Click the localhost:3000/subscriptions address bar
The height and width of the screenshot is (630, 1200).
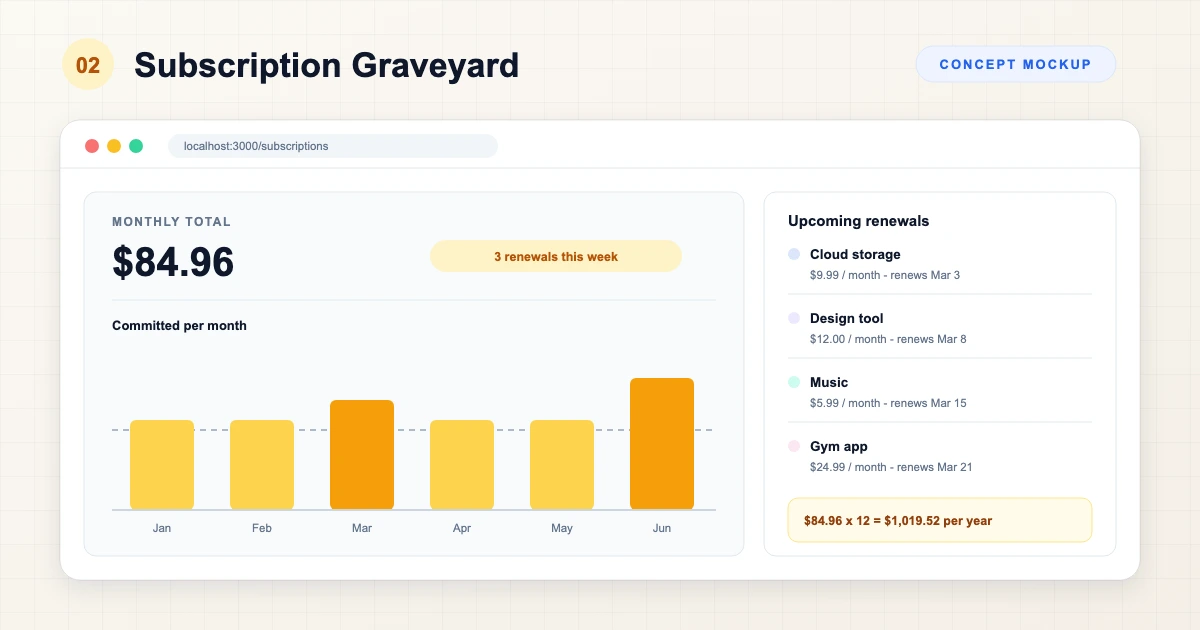coord(333,146)
